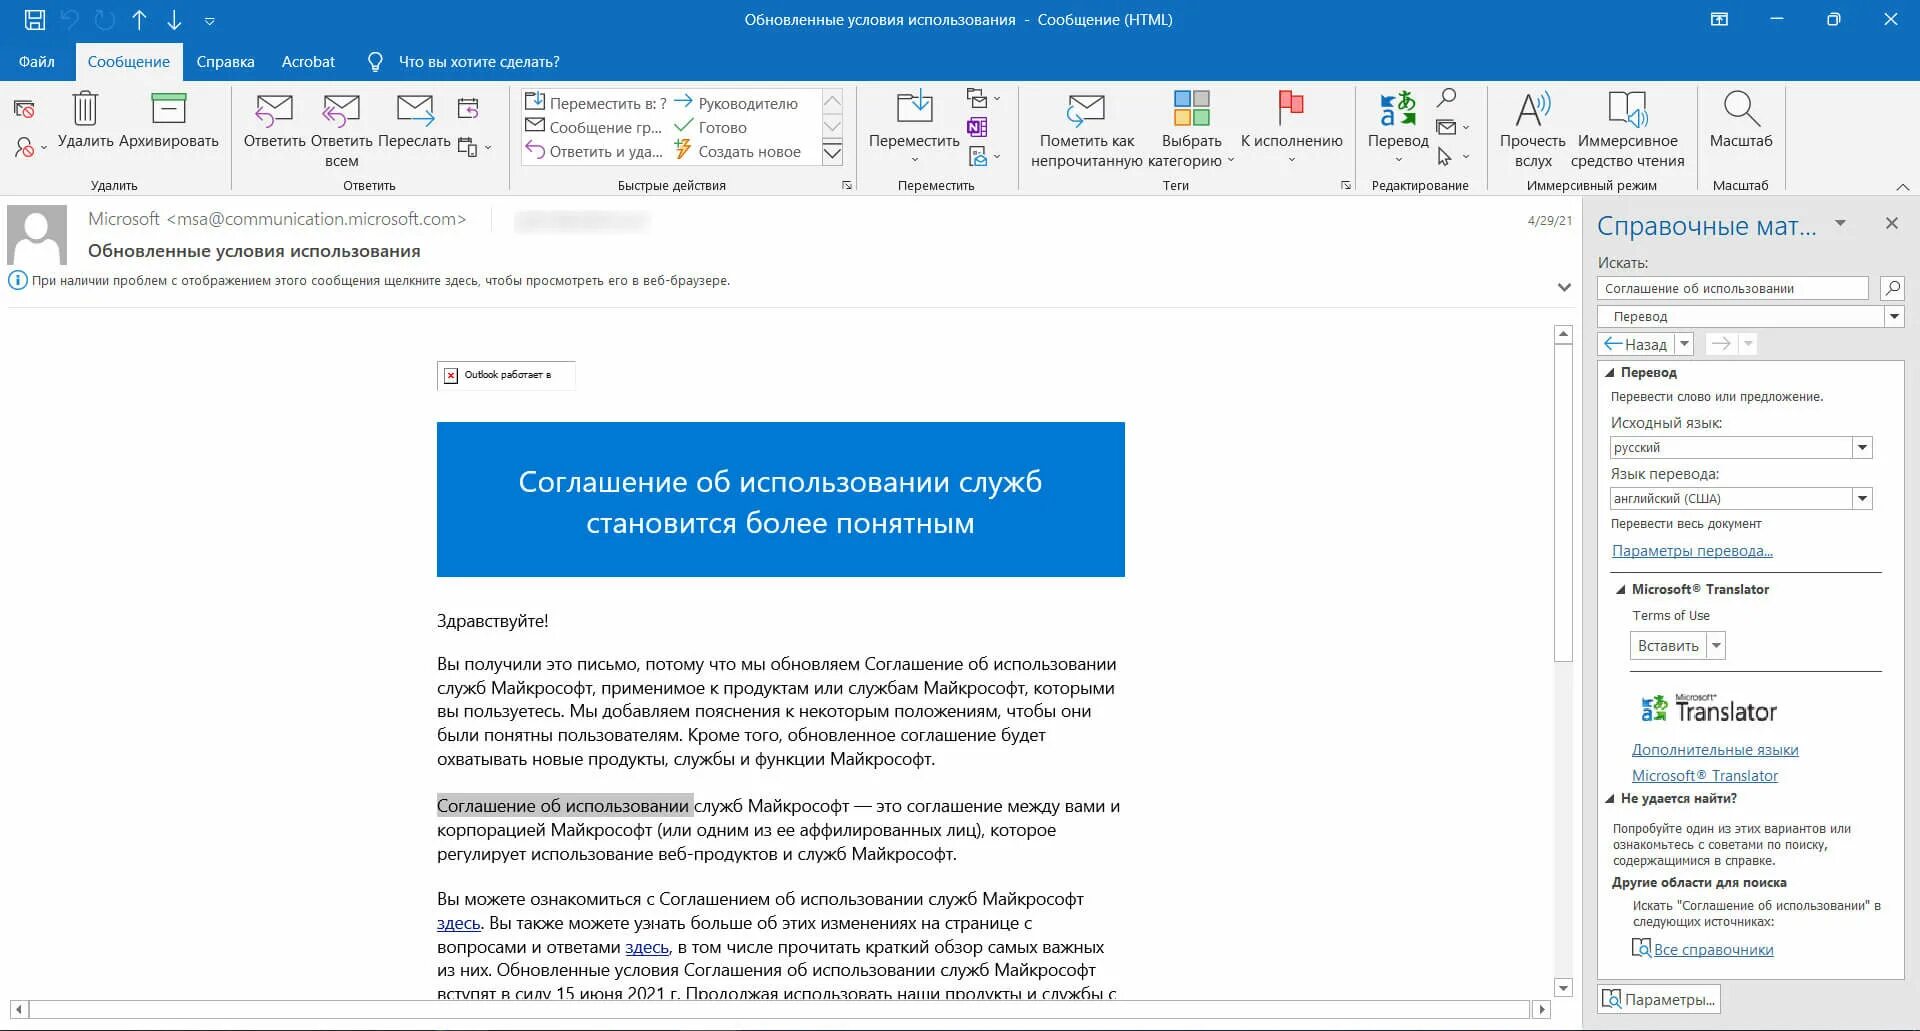This screenshot has width=1920, height=1031.
Task: Expand the message header with the chevron
Action: coord(1564,288)
